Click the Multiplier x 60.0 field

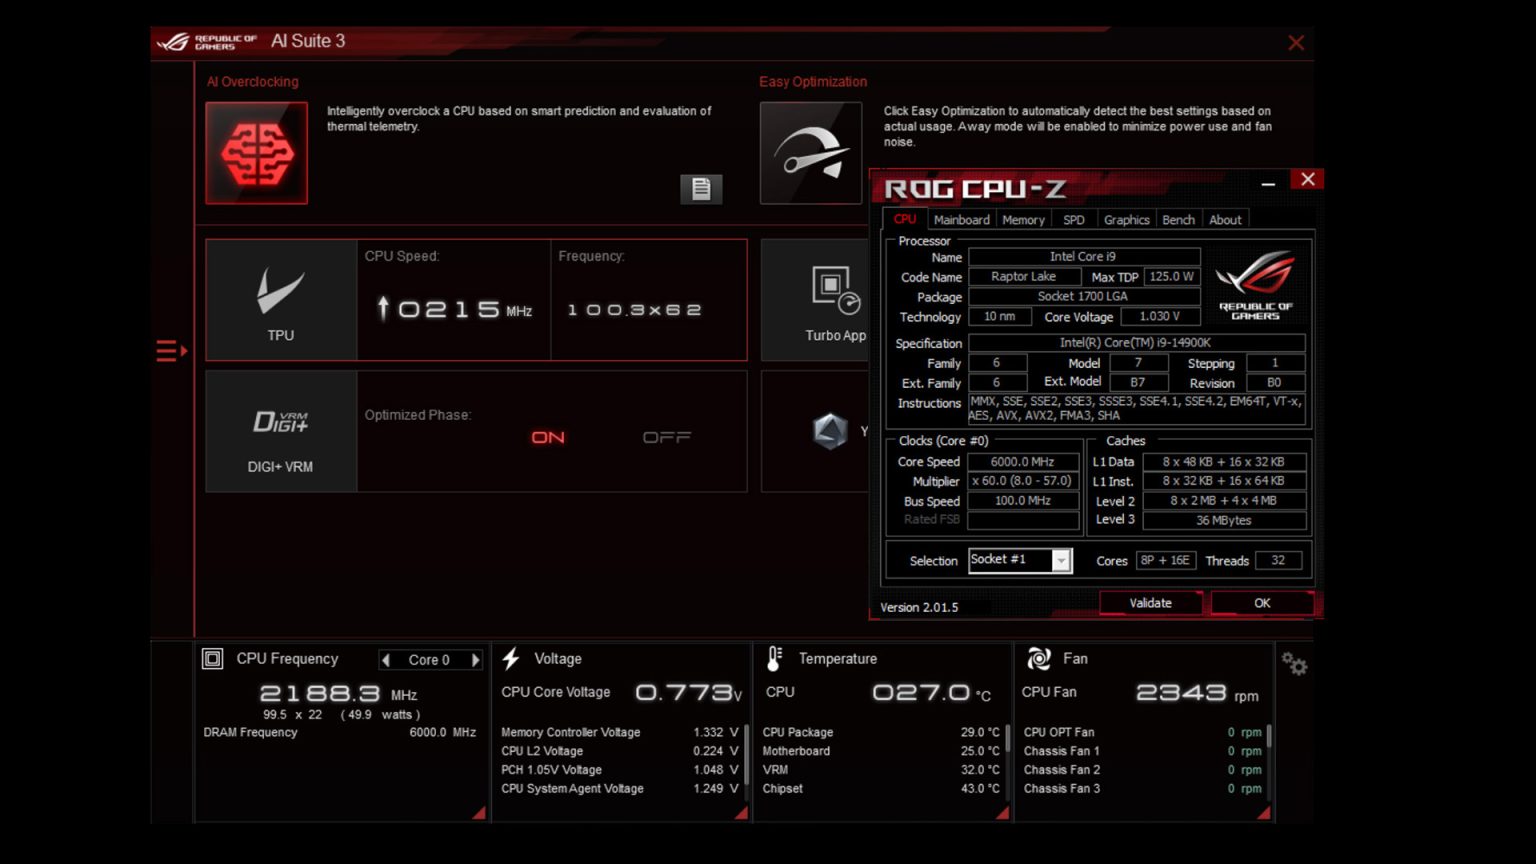tap(1023, 481)
